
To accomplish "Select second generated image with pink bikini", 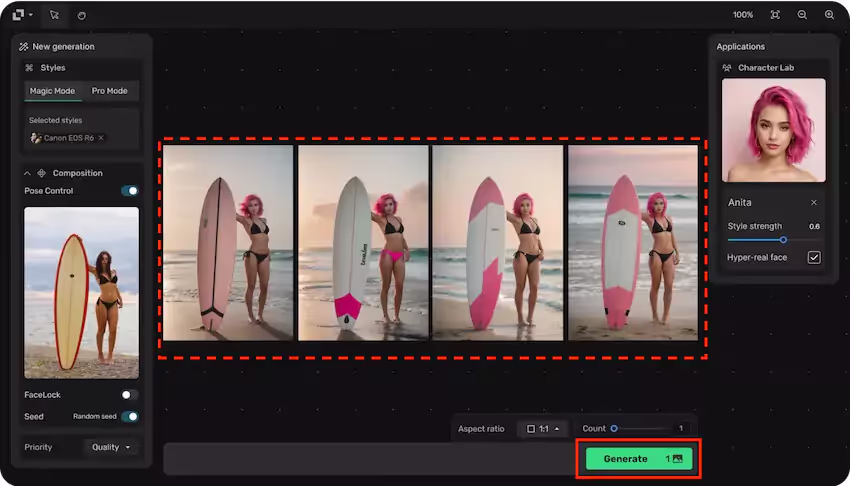I will tap(363, 243).
